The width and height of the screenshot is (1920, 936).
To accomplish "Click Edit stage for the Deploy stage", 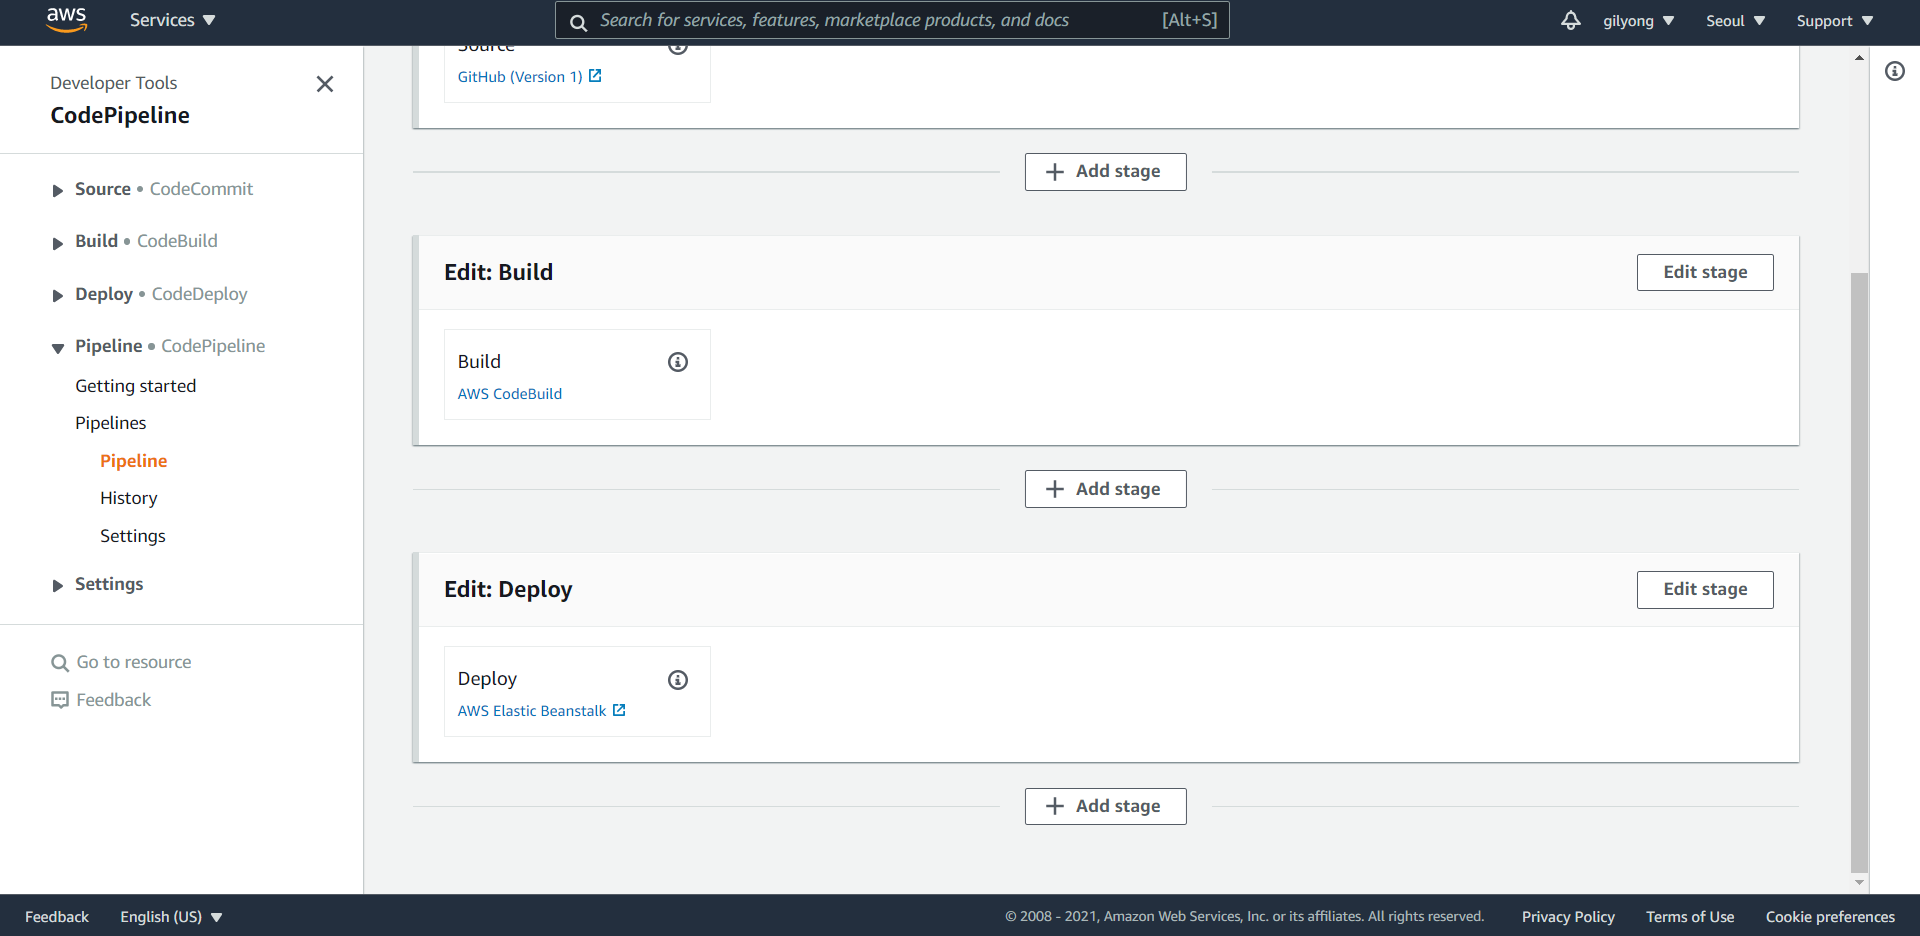I will (x=1705, y=590).
